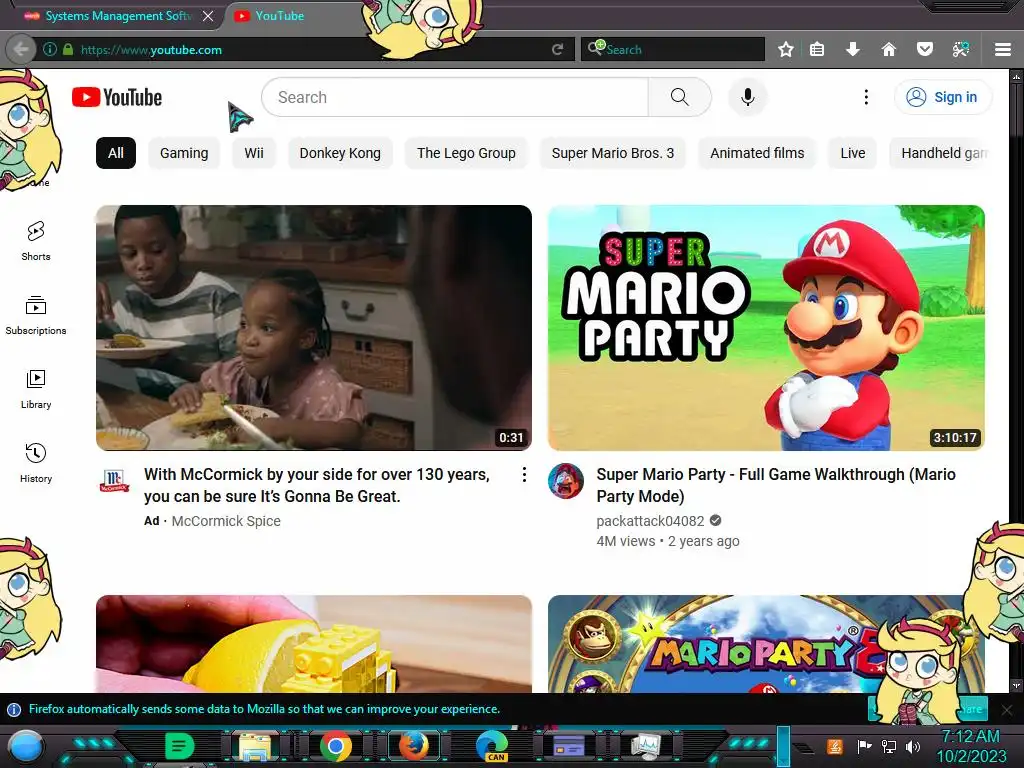Open Library in the sidebar

36,389
